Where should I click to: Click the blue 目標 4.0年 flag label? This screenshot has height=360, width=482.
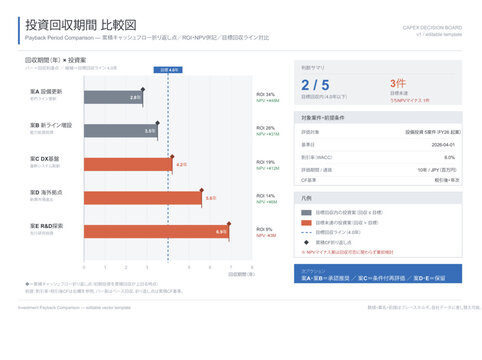tap(168, 70)
